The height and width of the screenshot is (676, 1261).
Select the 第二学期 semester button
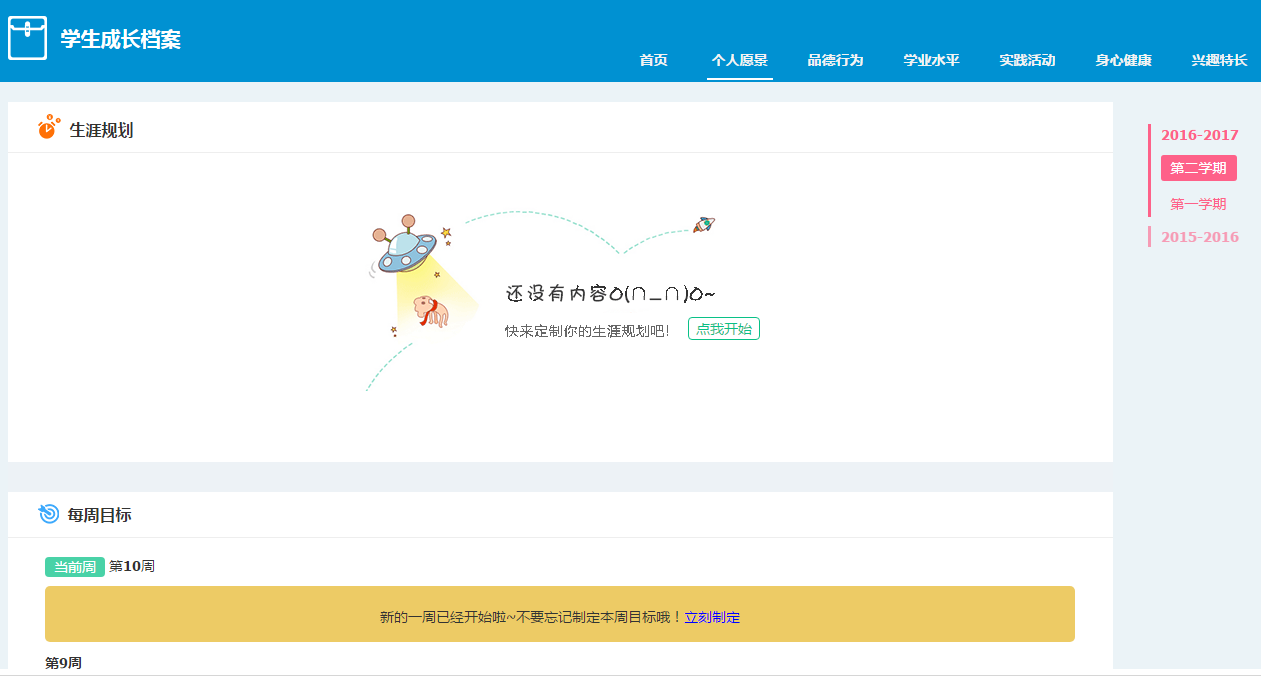pos(1199,168)
